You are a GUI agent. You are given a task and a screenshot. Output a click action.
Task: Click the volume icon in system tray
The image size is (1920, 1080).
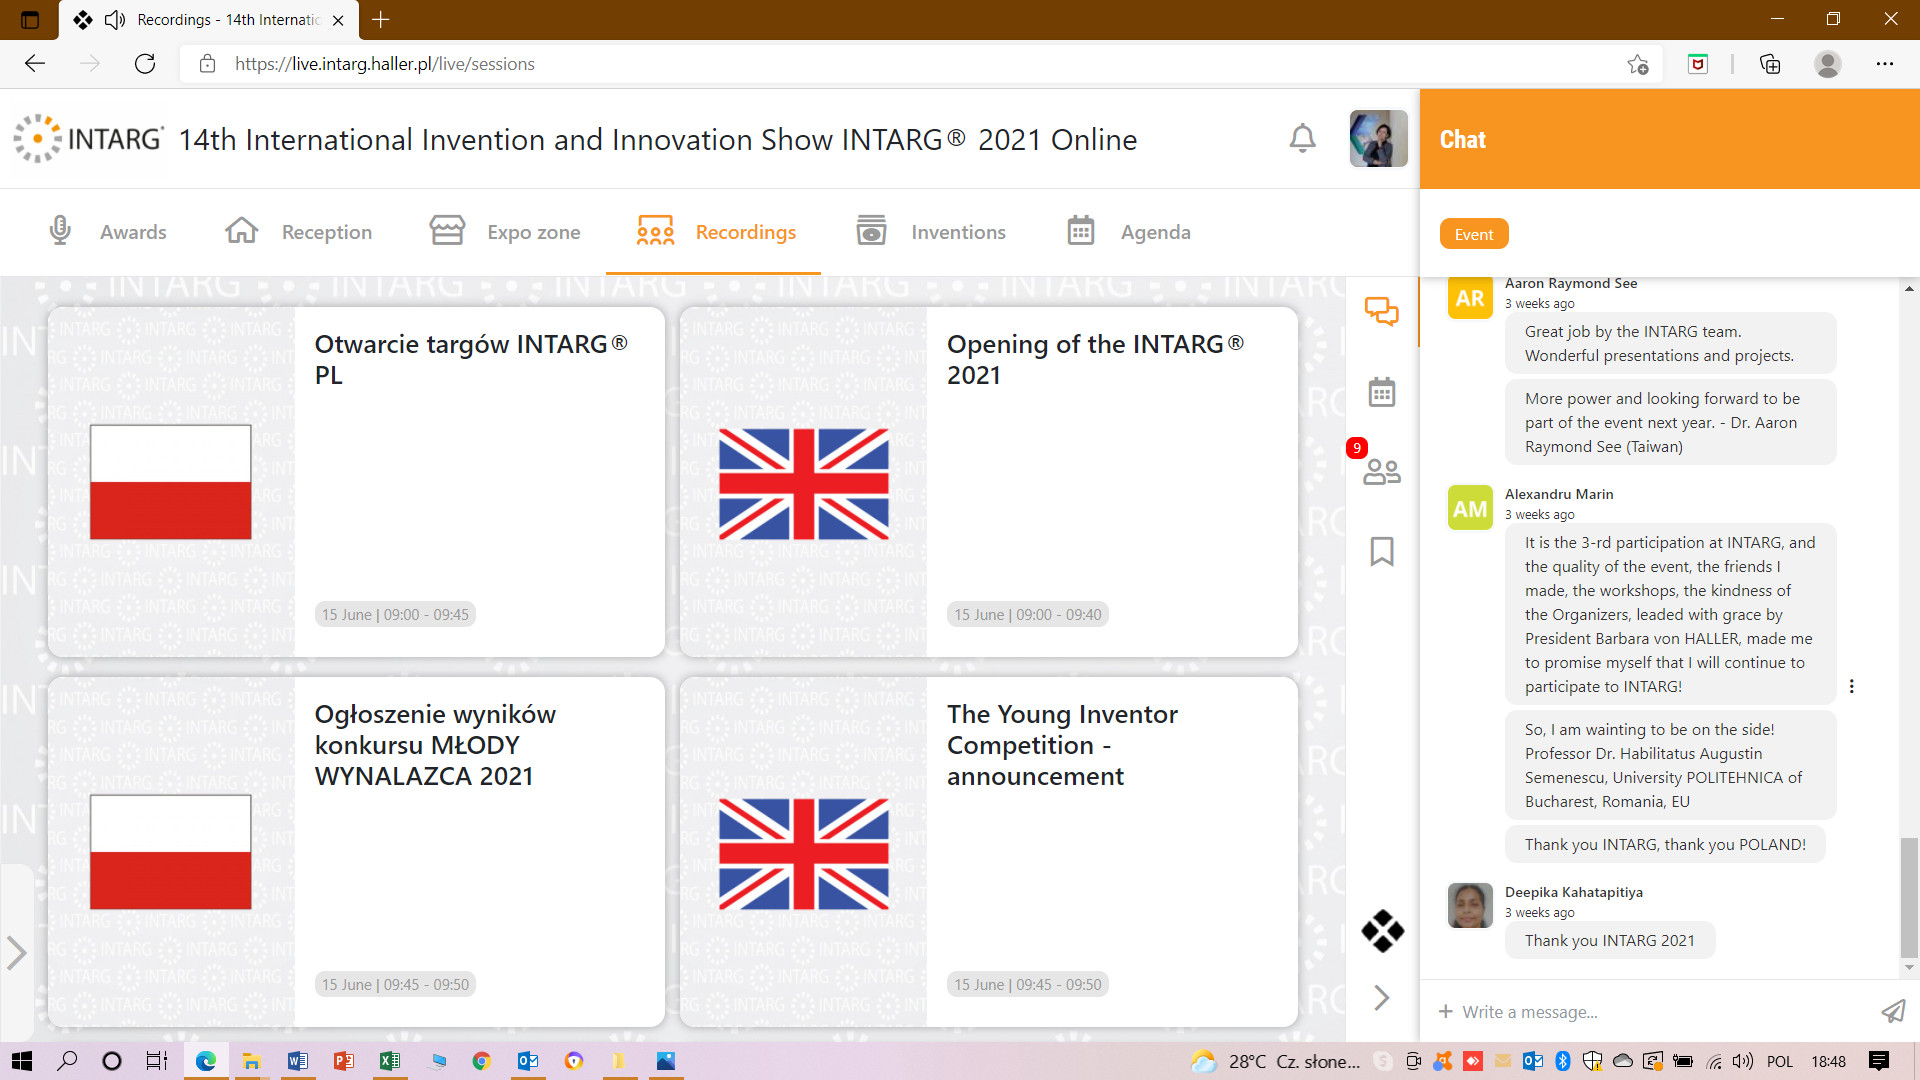(x=1743, y=1061)
